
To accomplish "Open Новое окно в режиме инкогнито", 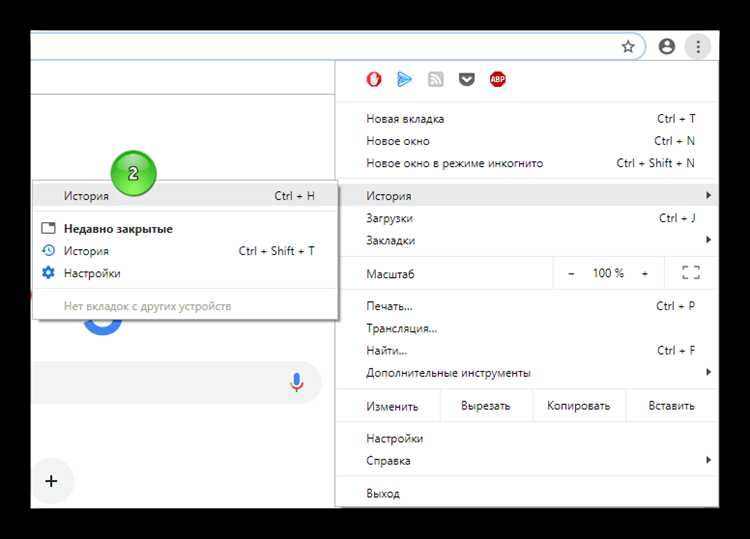I will 527,164.
